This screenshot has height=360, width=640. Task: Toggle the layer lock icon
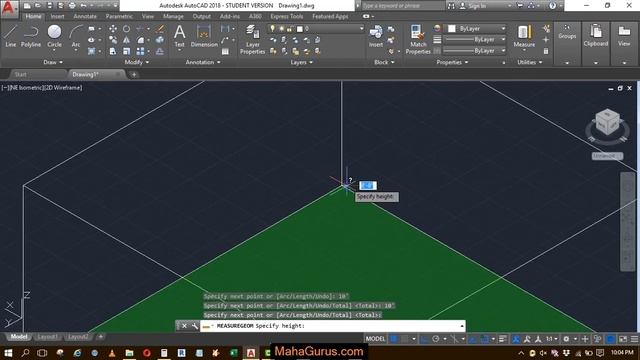(x=289, y=29)
